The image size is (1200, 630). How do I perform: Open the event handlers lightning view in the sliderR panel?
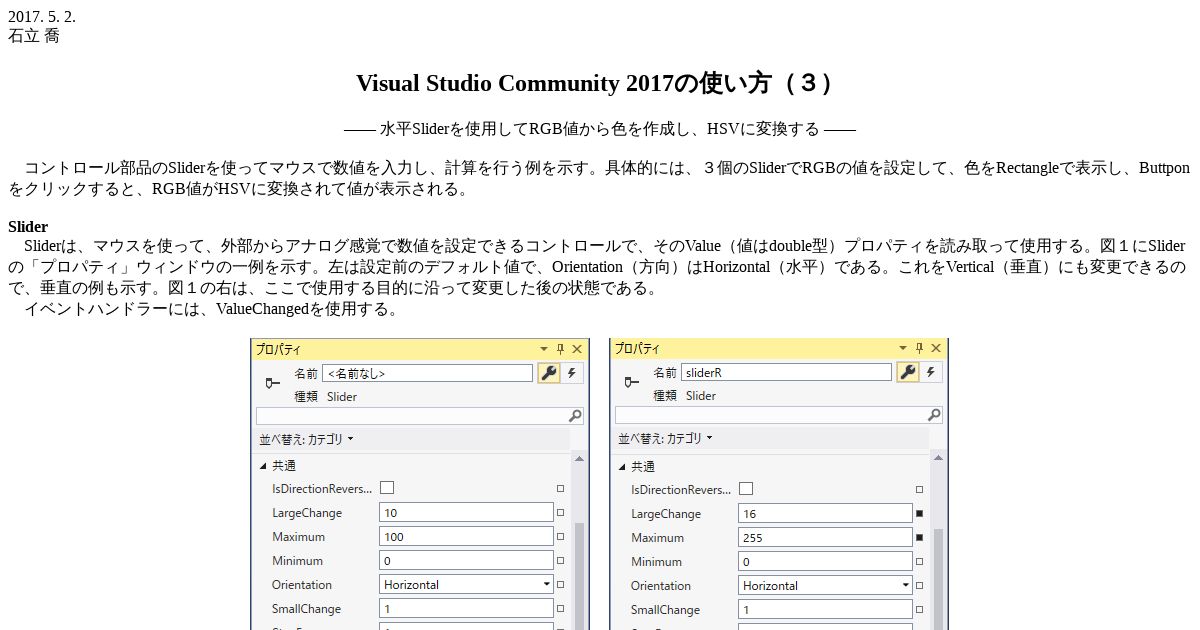[931, 372]
